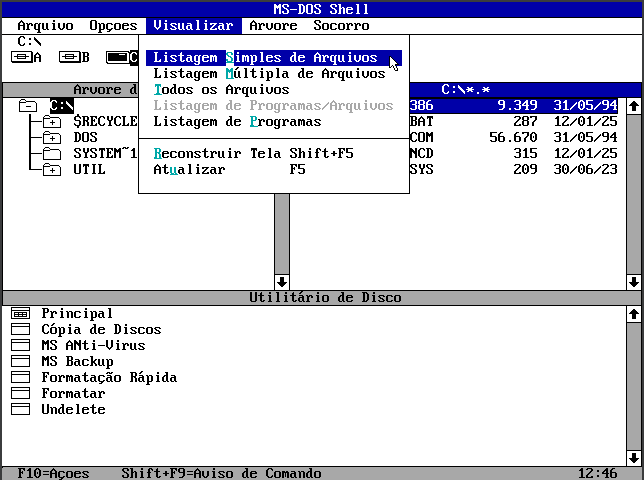Click the Undelete program icon

click(20, 410)
